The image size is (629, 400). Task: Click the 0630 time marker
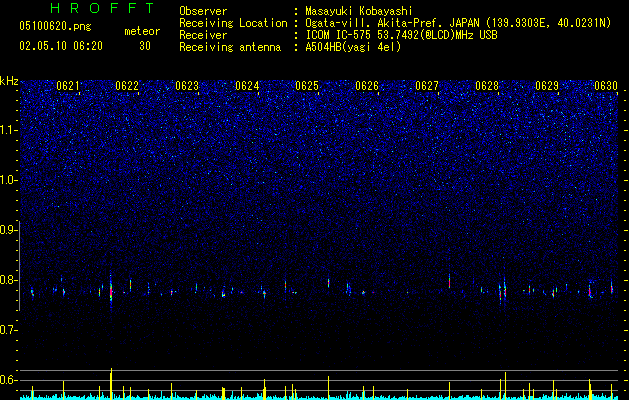[x=606, y=86]
